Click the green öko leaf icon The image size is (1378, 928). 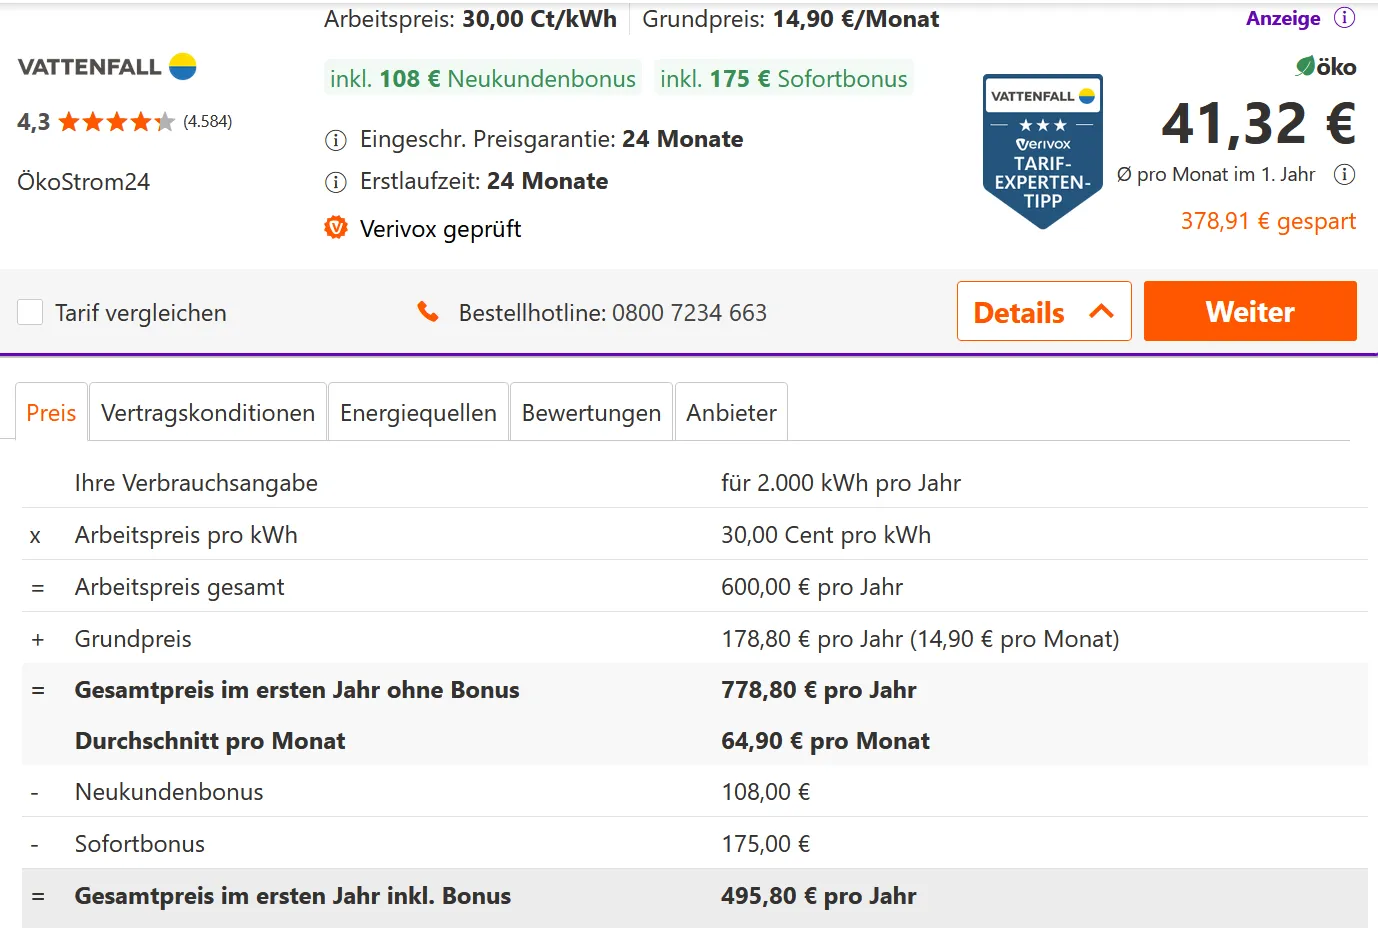1305,67
